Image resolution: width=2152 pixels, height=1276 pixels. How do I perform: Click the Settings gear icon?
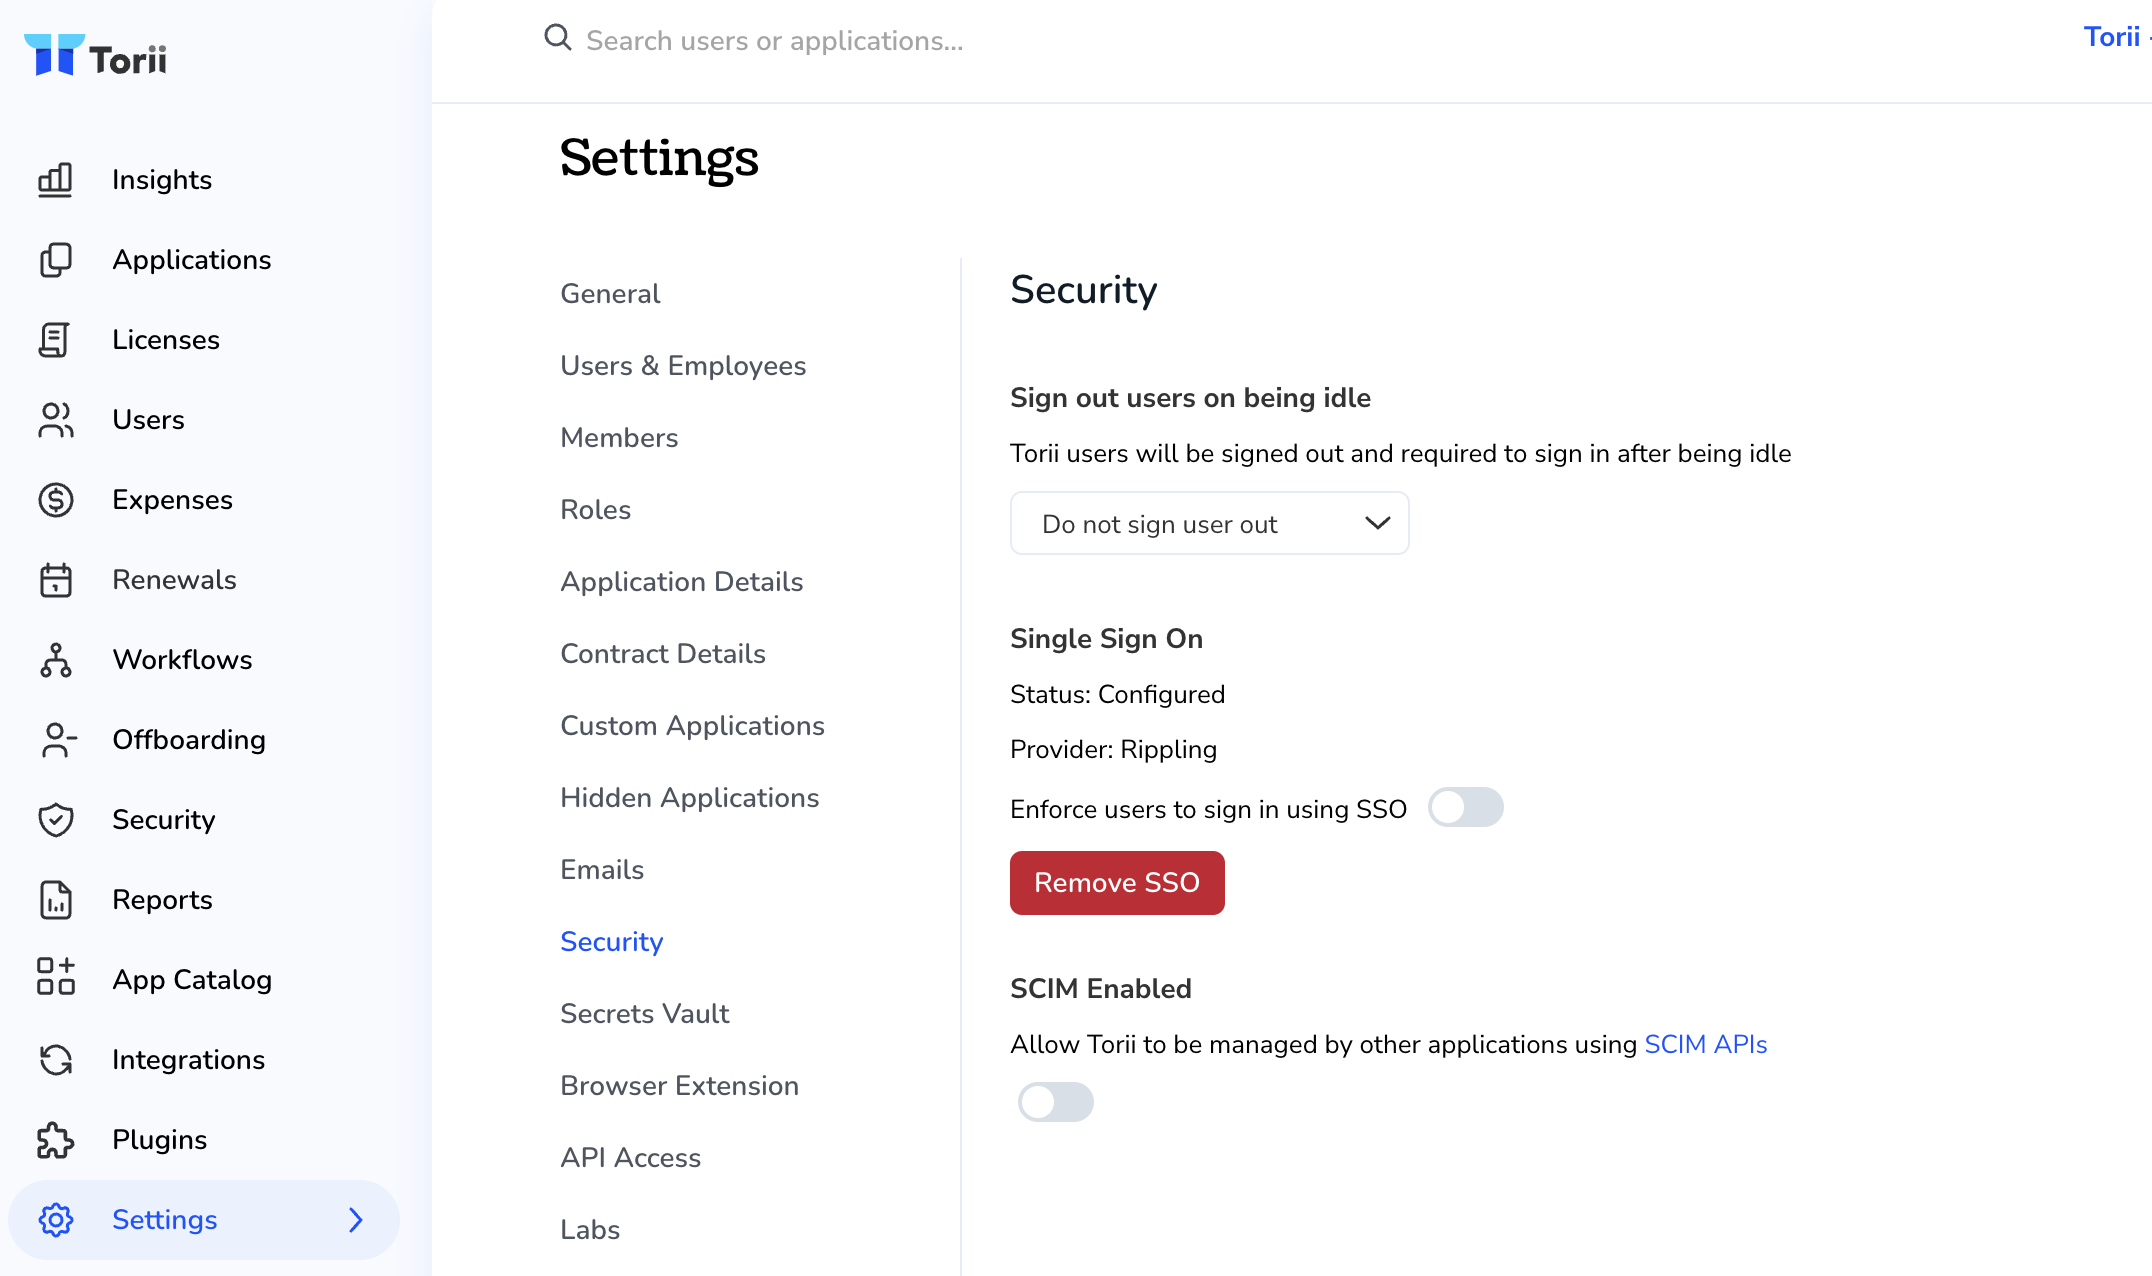click(56, 1220)
